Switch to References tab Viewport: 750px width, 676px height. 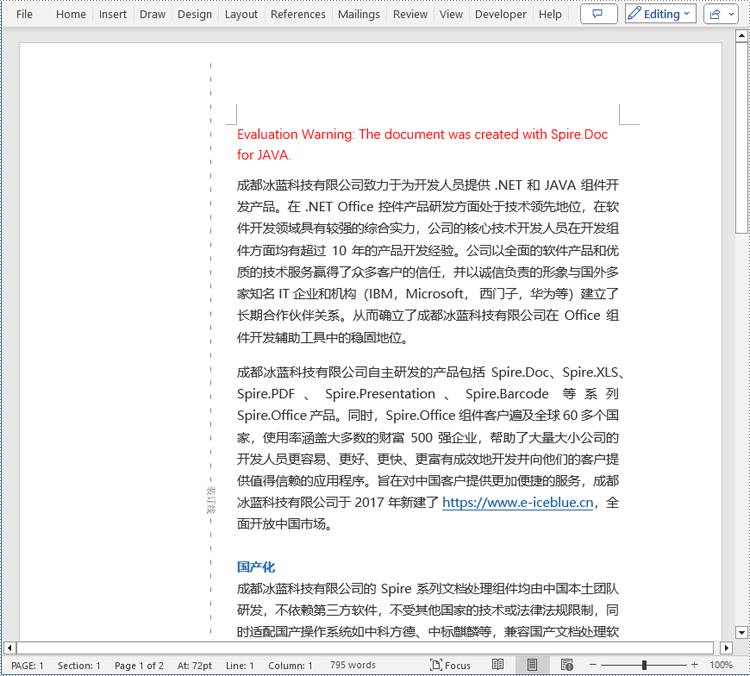coord(298,14)
